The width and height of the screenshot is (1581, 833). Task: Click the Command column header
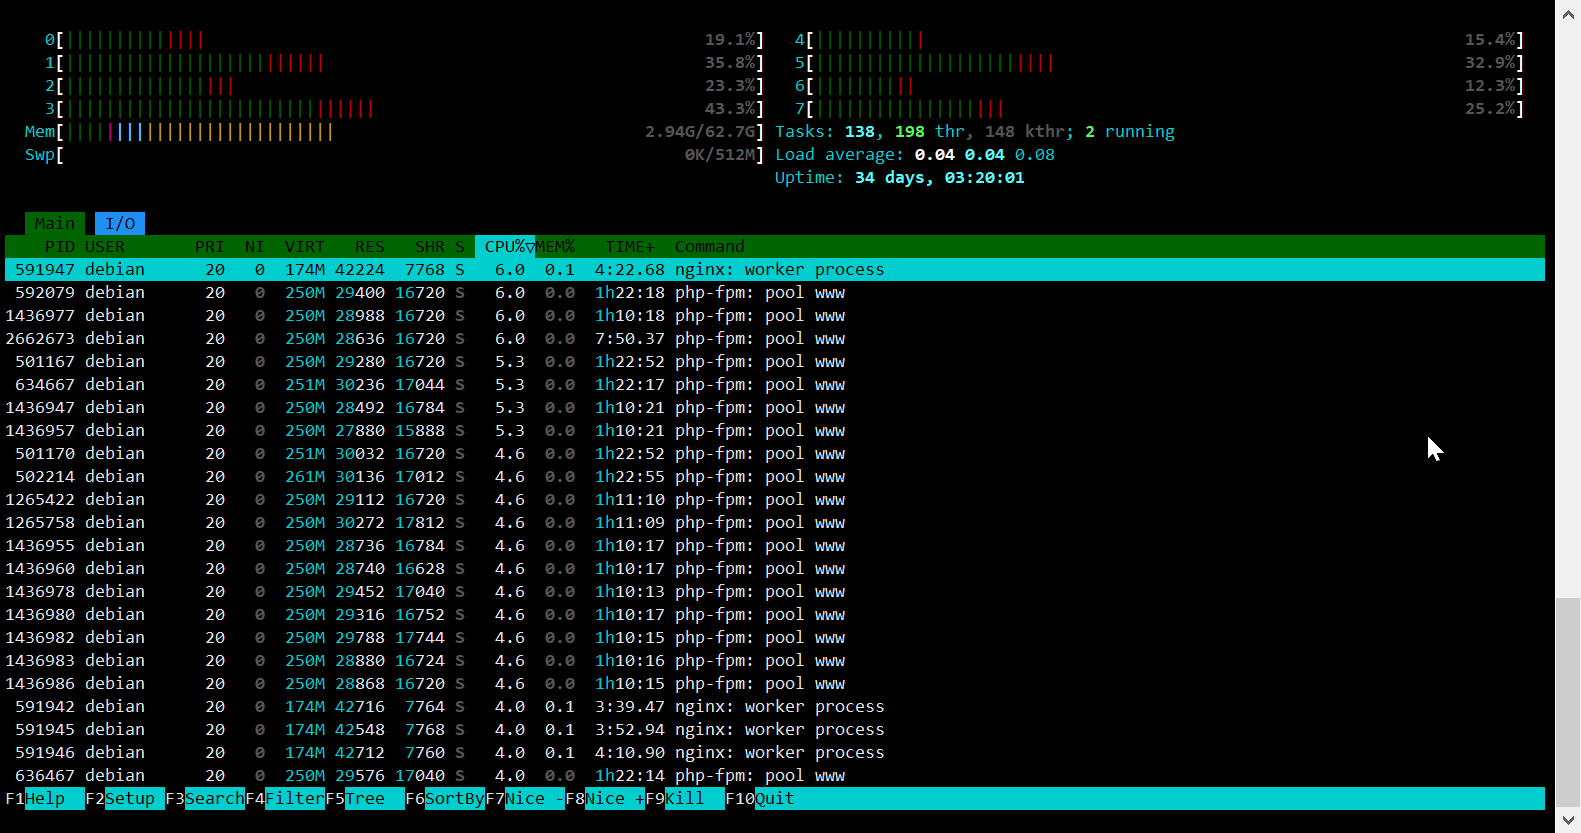click(x=709, y=246)
